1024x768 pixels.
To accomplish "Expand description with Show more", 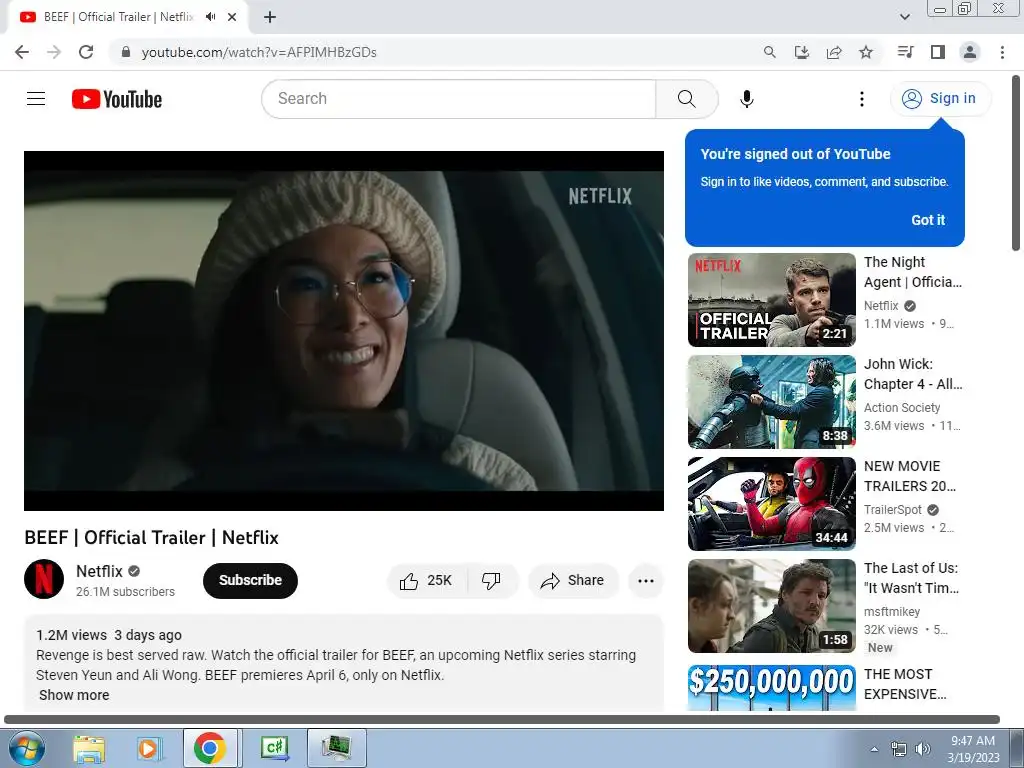I will (x=74, y=695).
